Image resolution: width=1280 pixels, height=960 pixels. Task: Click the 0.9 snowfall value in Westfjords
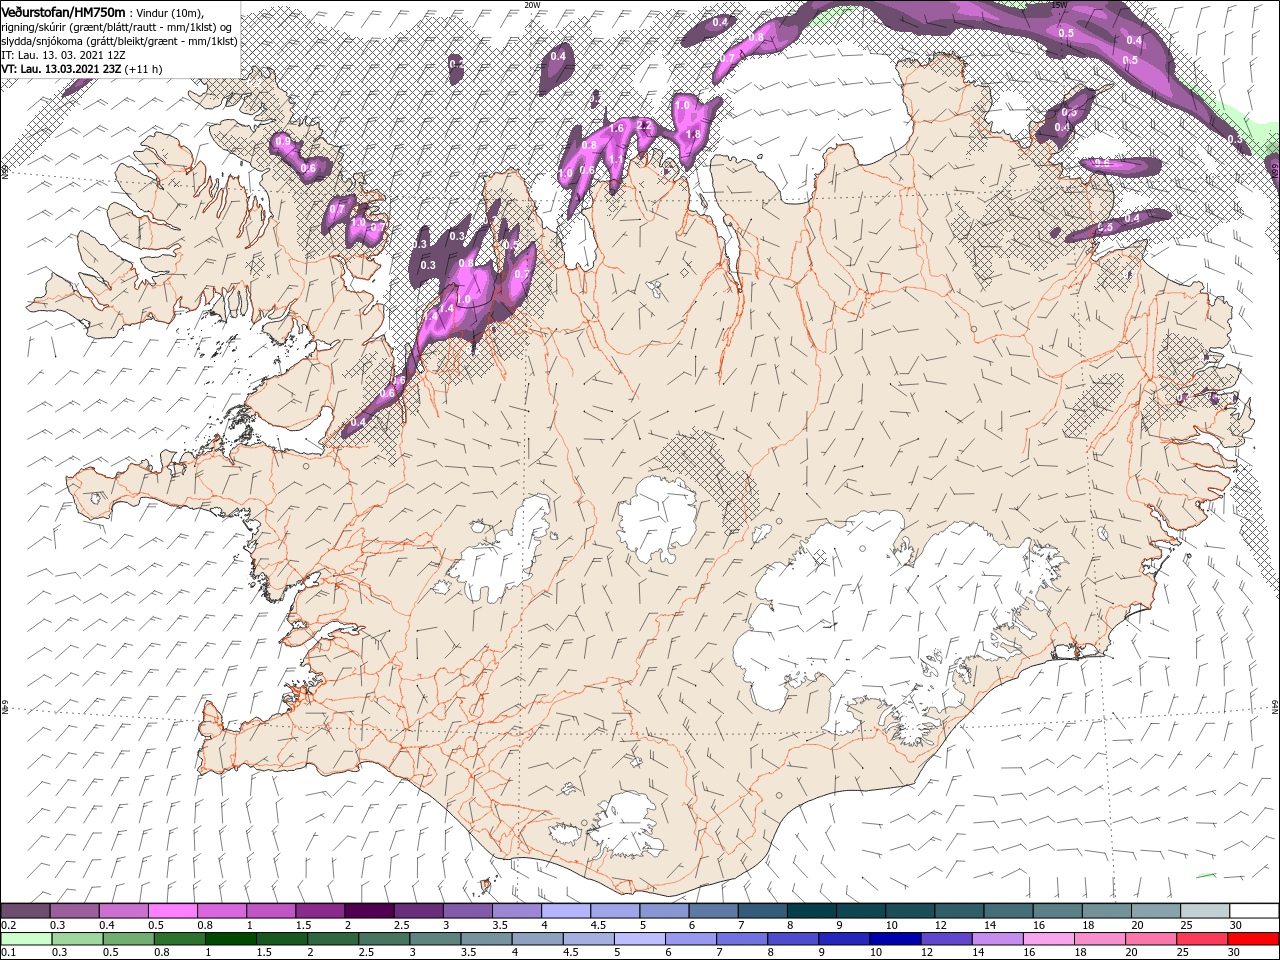[283, 141]
